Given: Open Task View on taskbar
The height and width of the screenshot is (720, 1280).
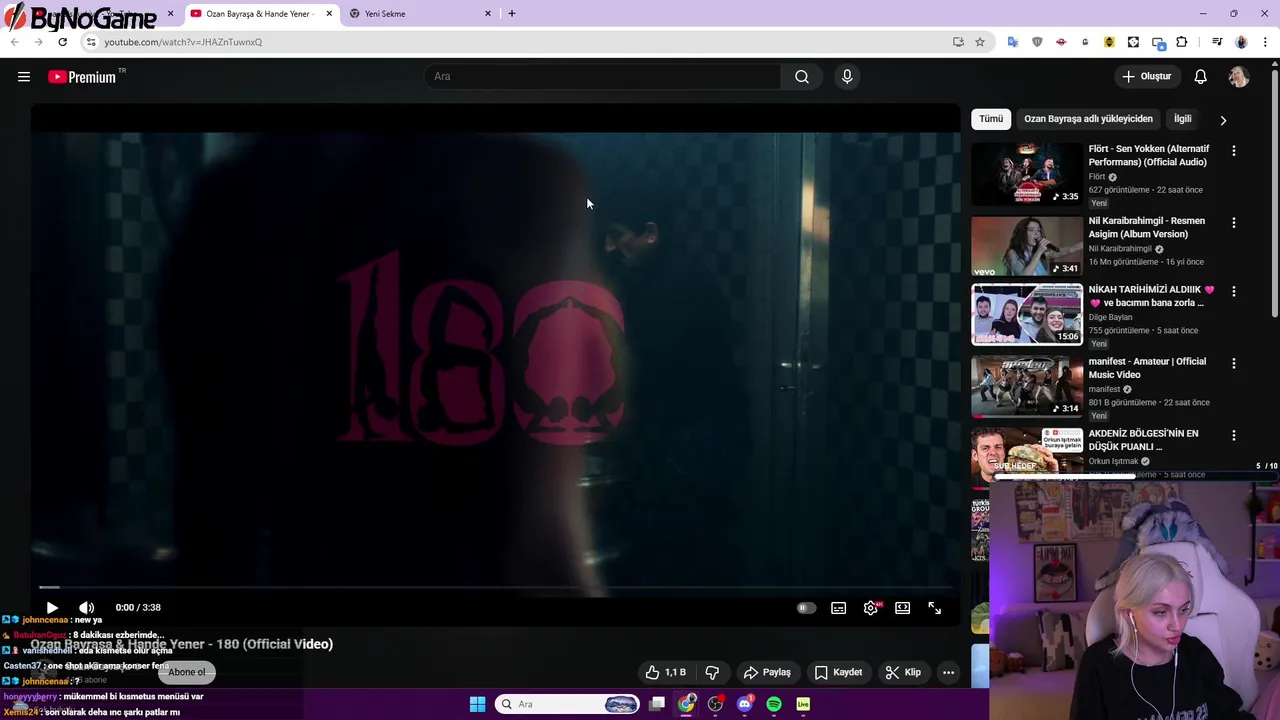Looking at the screenshot, I should tap(657, 705).
